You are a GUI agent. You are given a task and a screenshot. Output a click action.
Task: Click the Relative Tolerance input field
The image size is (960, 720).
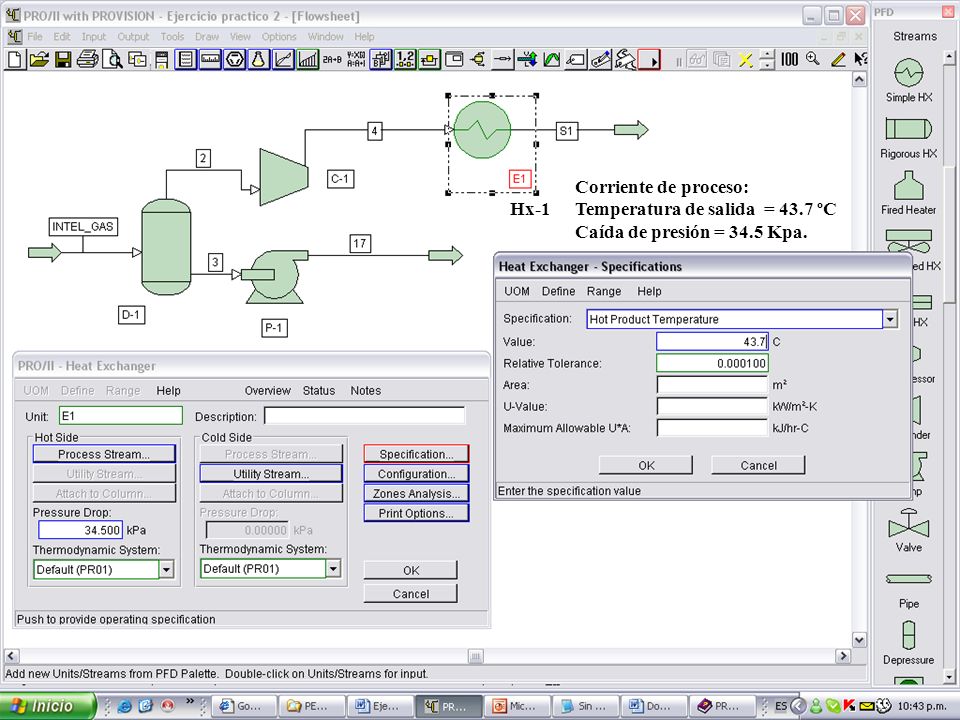pos(712,364)
